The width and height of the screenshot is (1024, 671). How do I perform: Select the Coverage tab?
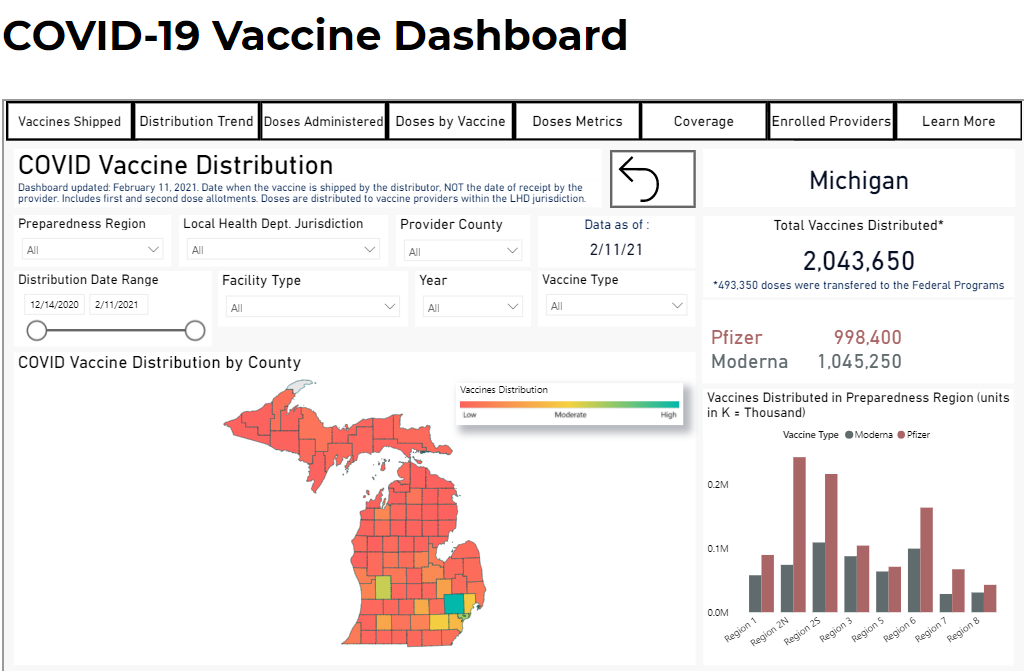(703, 120)
